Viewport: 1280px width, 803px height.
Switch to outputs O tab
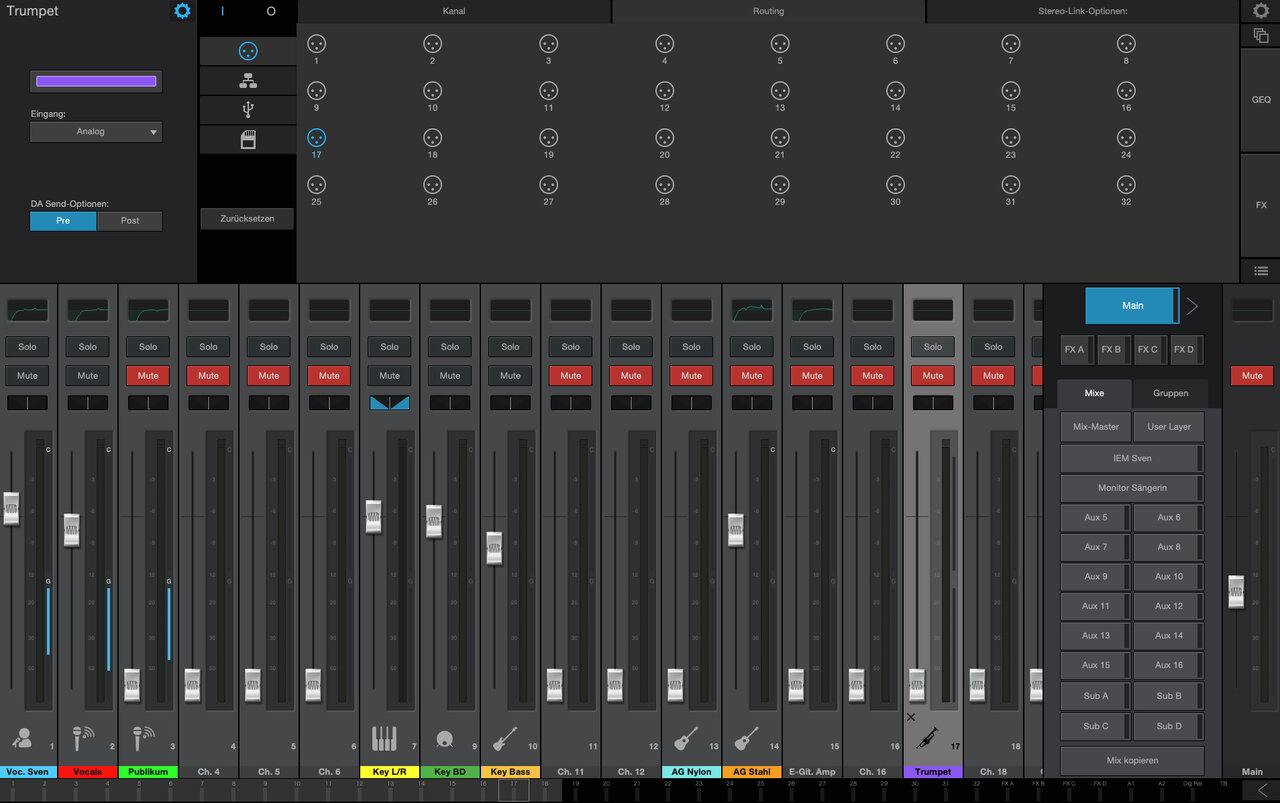click(271, 11)
